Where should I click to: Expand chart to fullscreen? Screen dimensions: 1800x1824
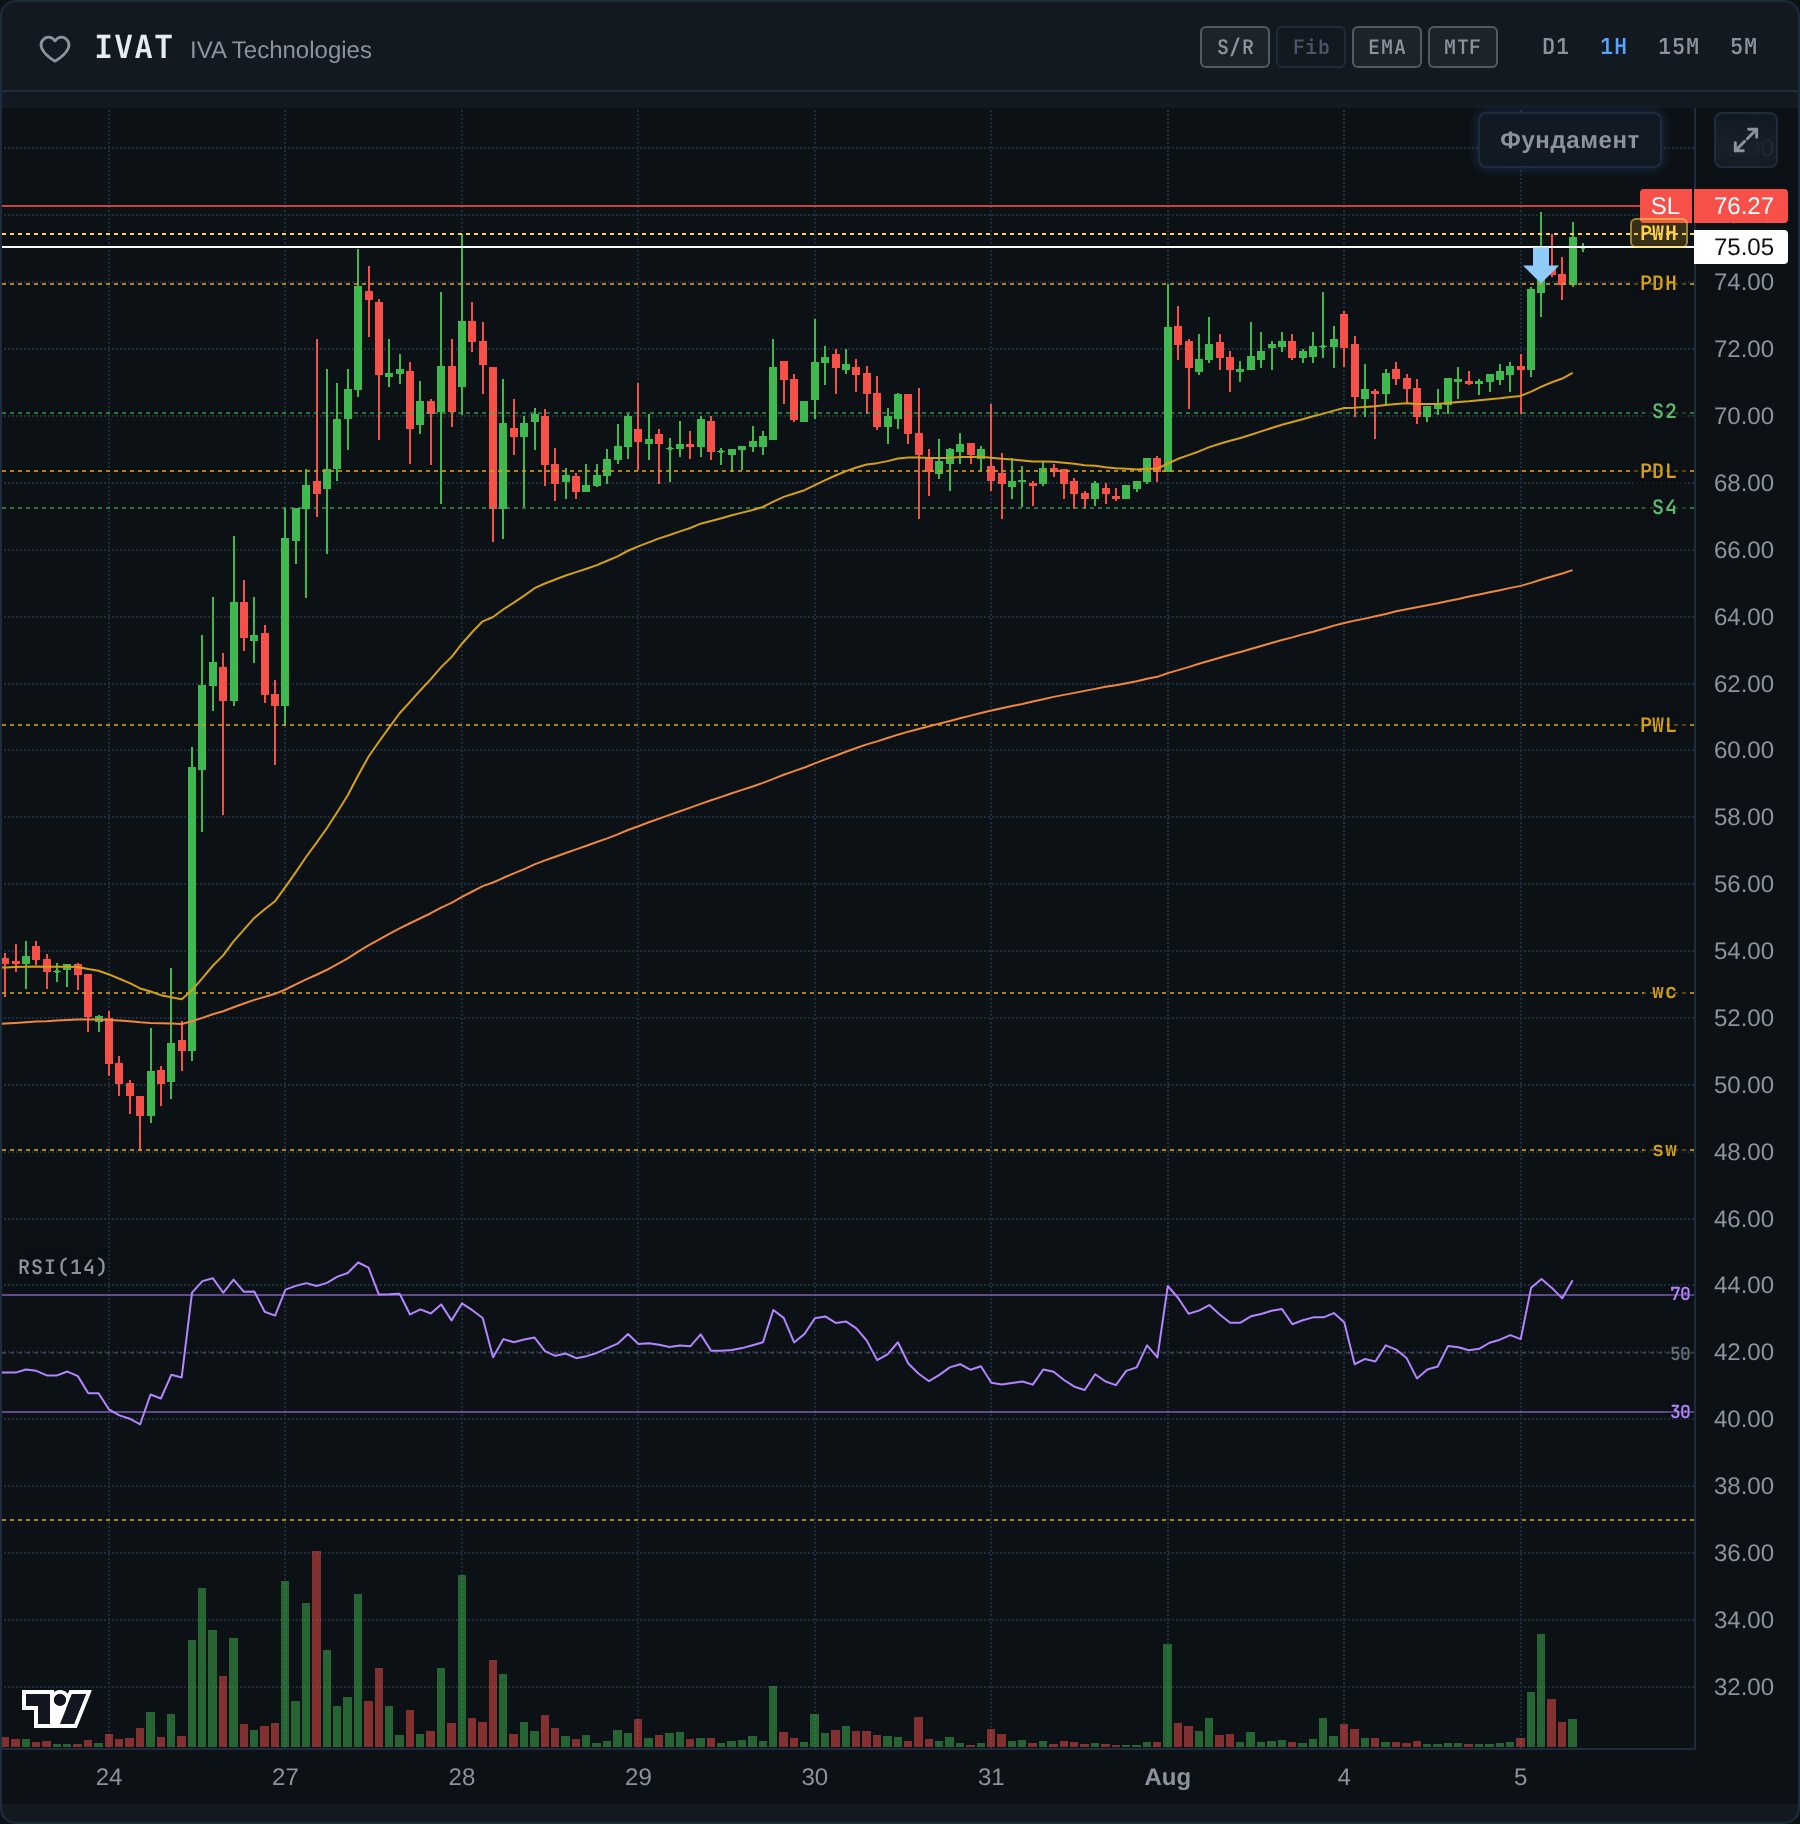pyautogui.click(x=1745, y=140)
